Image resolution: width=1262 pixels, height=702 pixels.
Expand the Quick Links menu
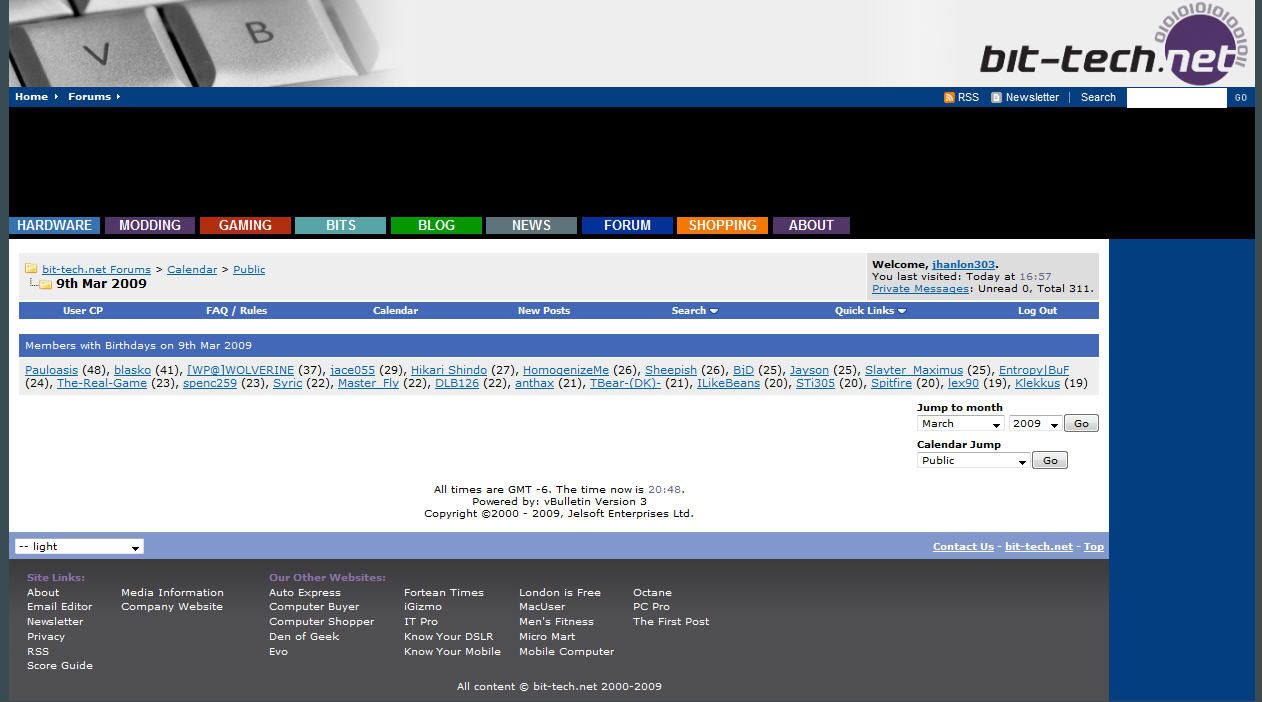(870, 311)
